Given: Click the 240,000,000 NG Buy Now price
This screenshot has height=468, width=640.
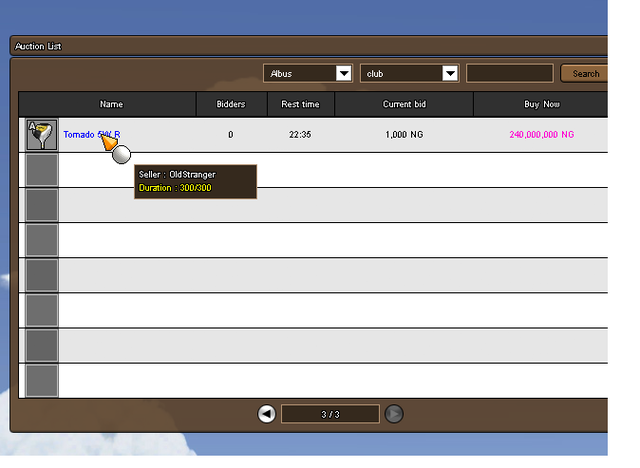Looking at the screenshot, I should click(x=541, y=134).
